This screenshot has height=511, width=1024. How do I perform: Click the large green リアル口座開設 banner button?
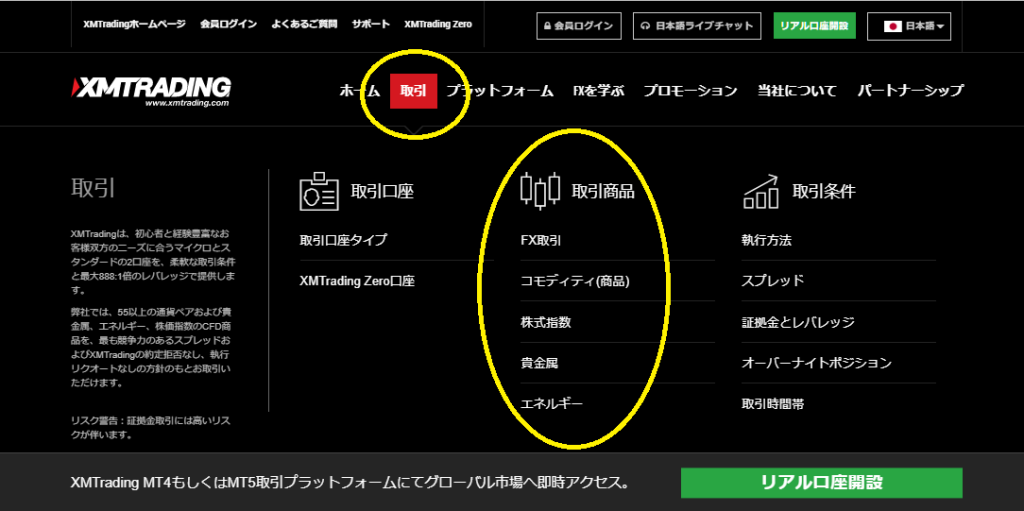pos(821,482)
